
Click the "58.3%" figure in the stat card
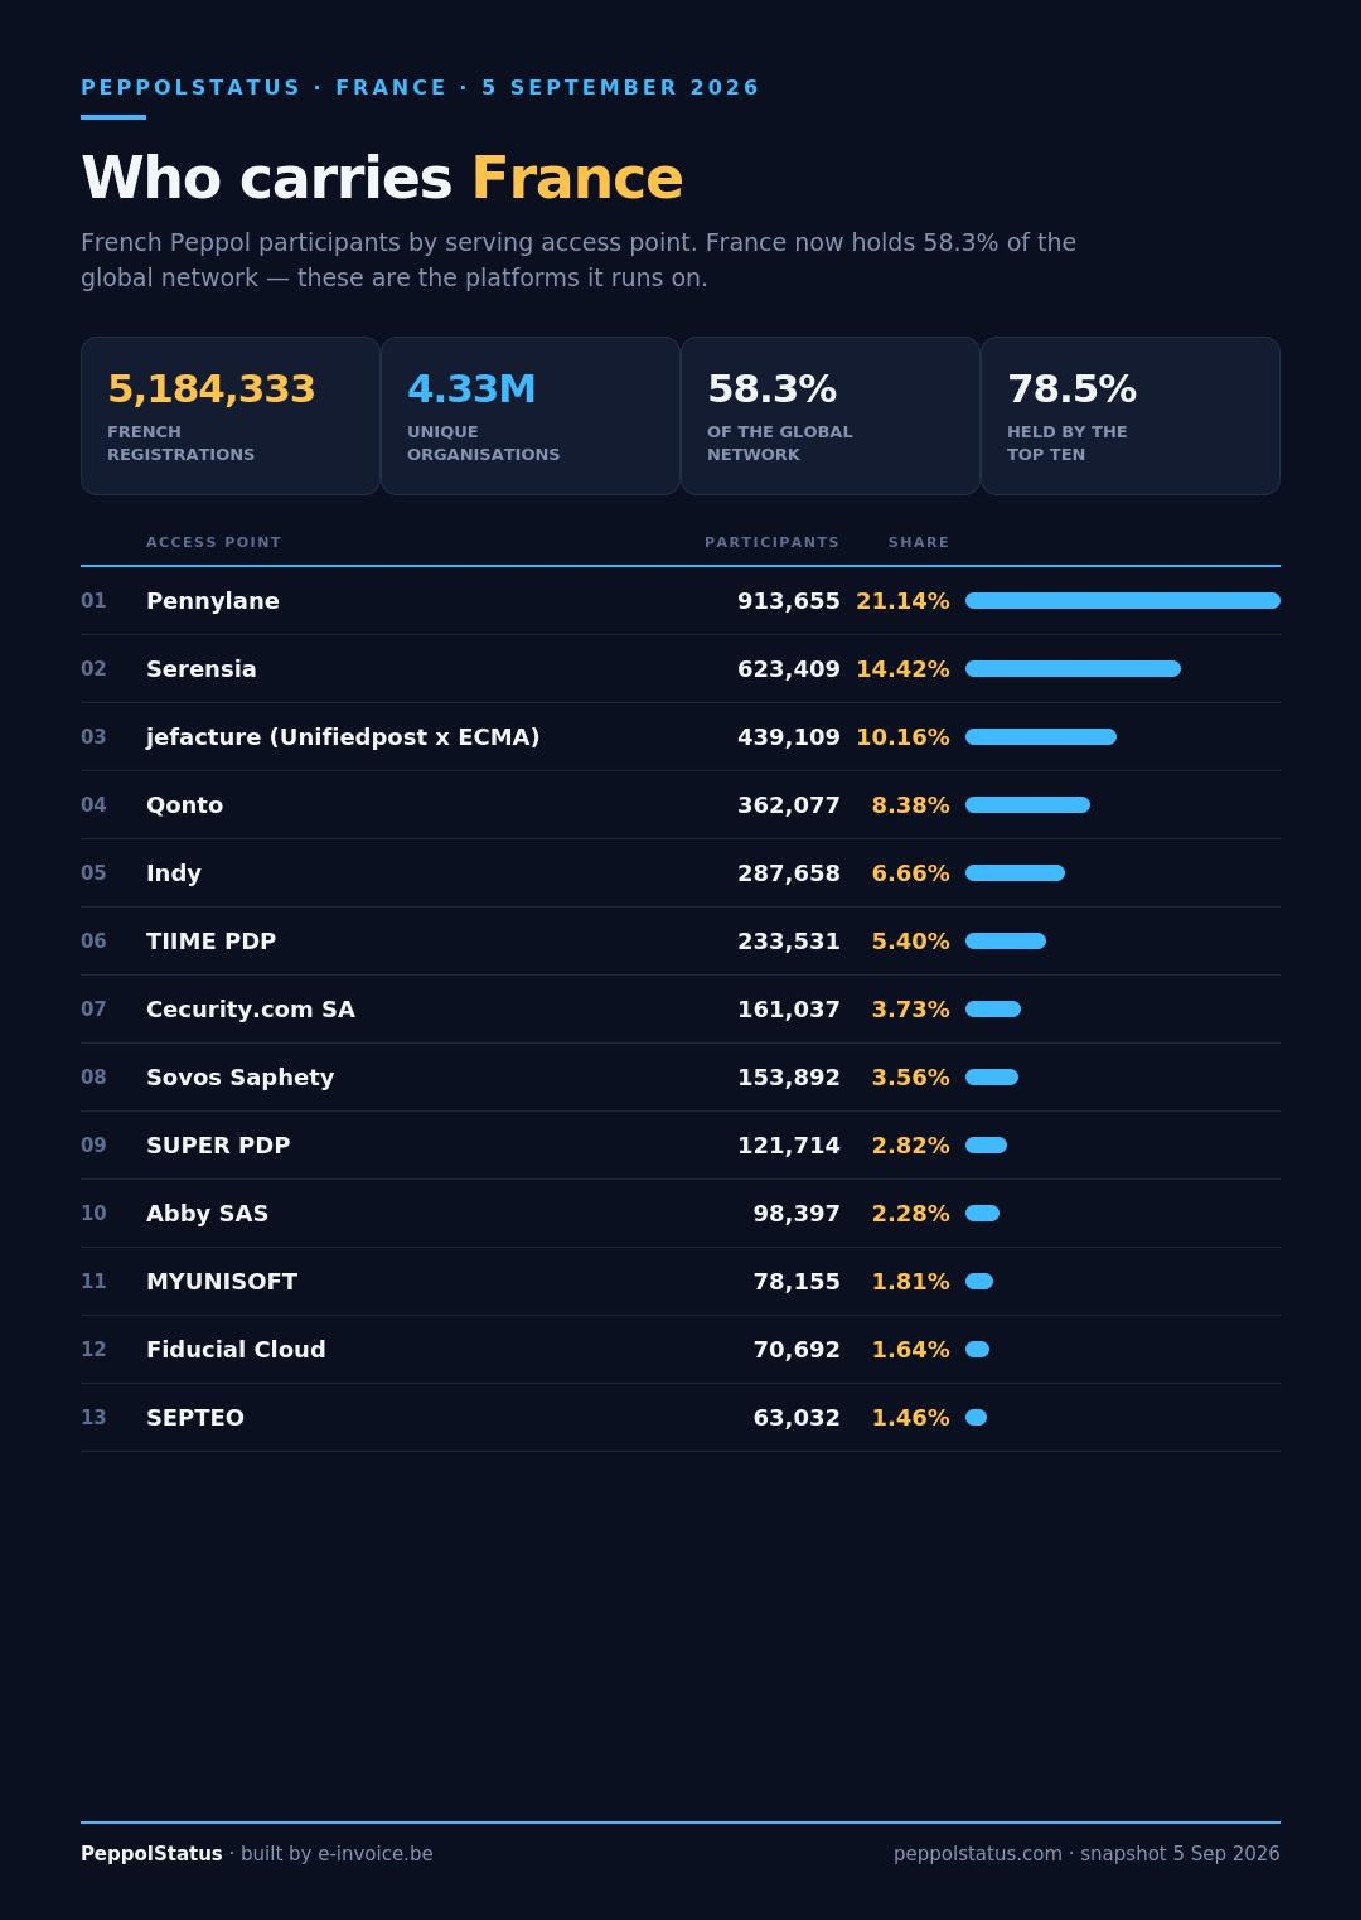772,389
